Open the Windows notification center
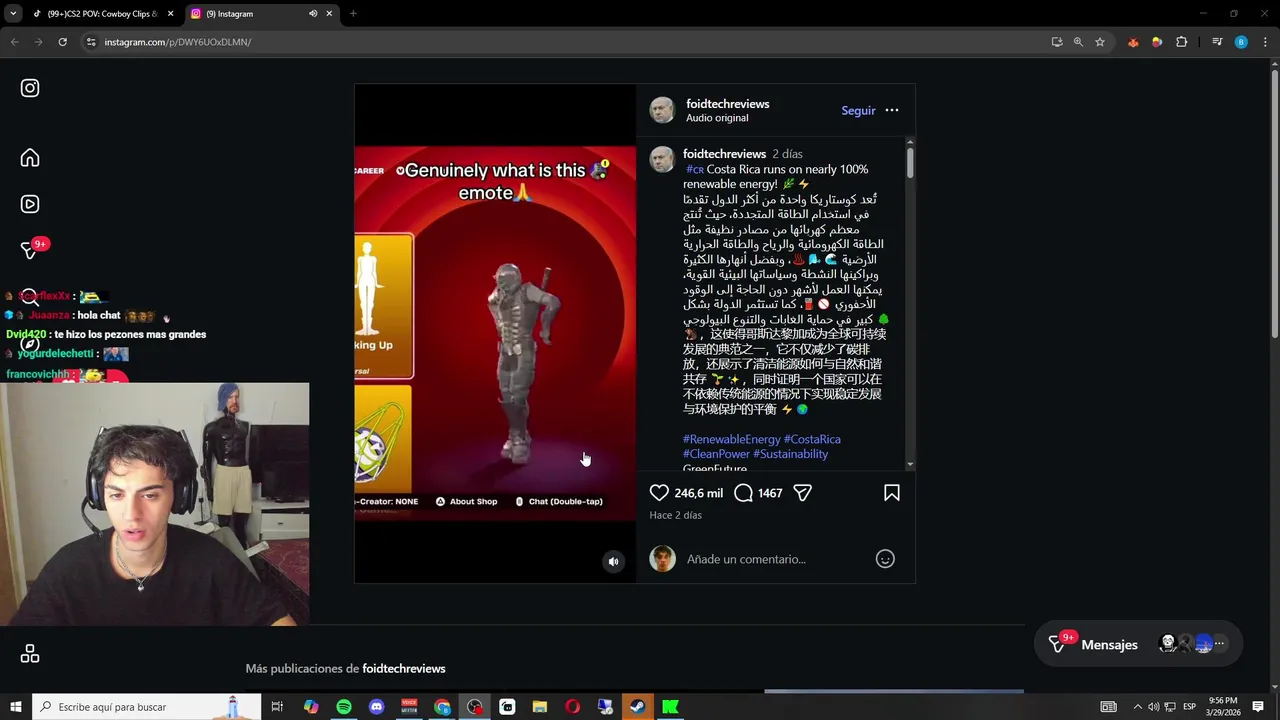Image resolution: width=1280 pixels, height=720 pixels. [1258, 707]
